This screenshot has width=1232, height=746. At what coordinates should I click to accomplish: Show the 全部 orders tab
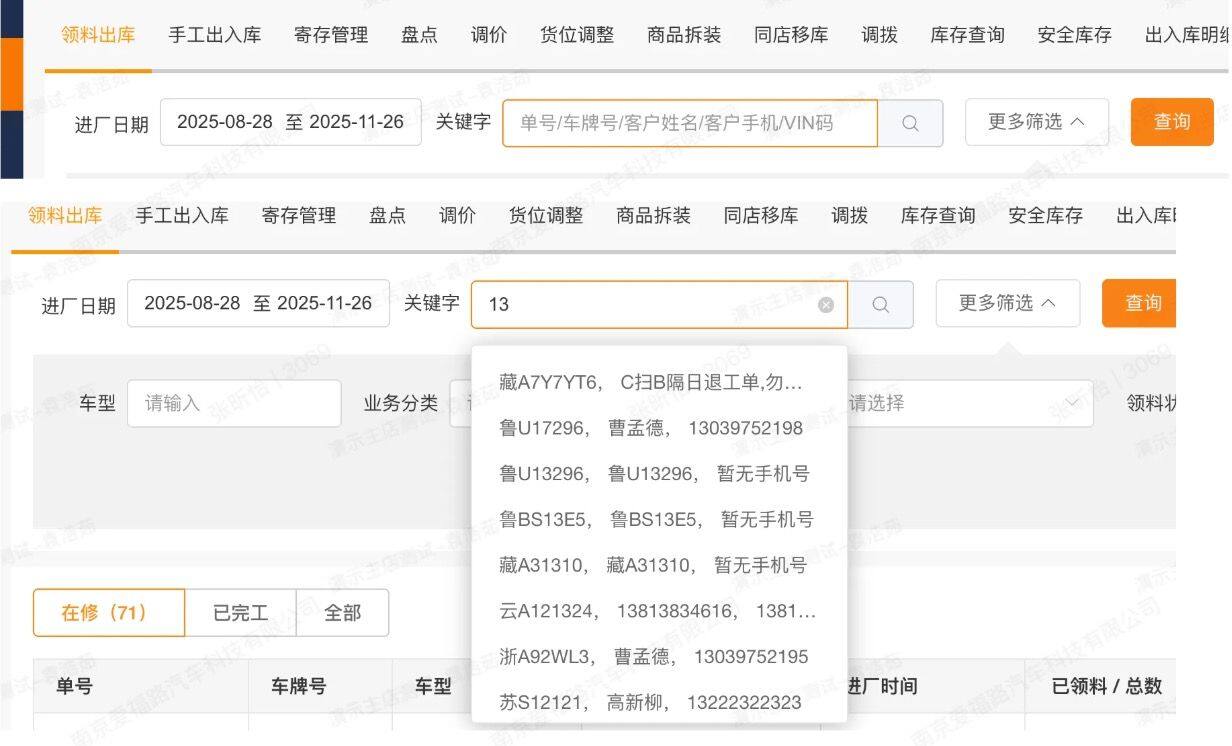point(342,613)
